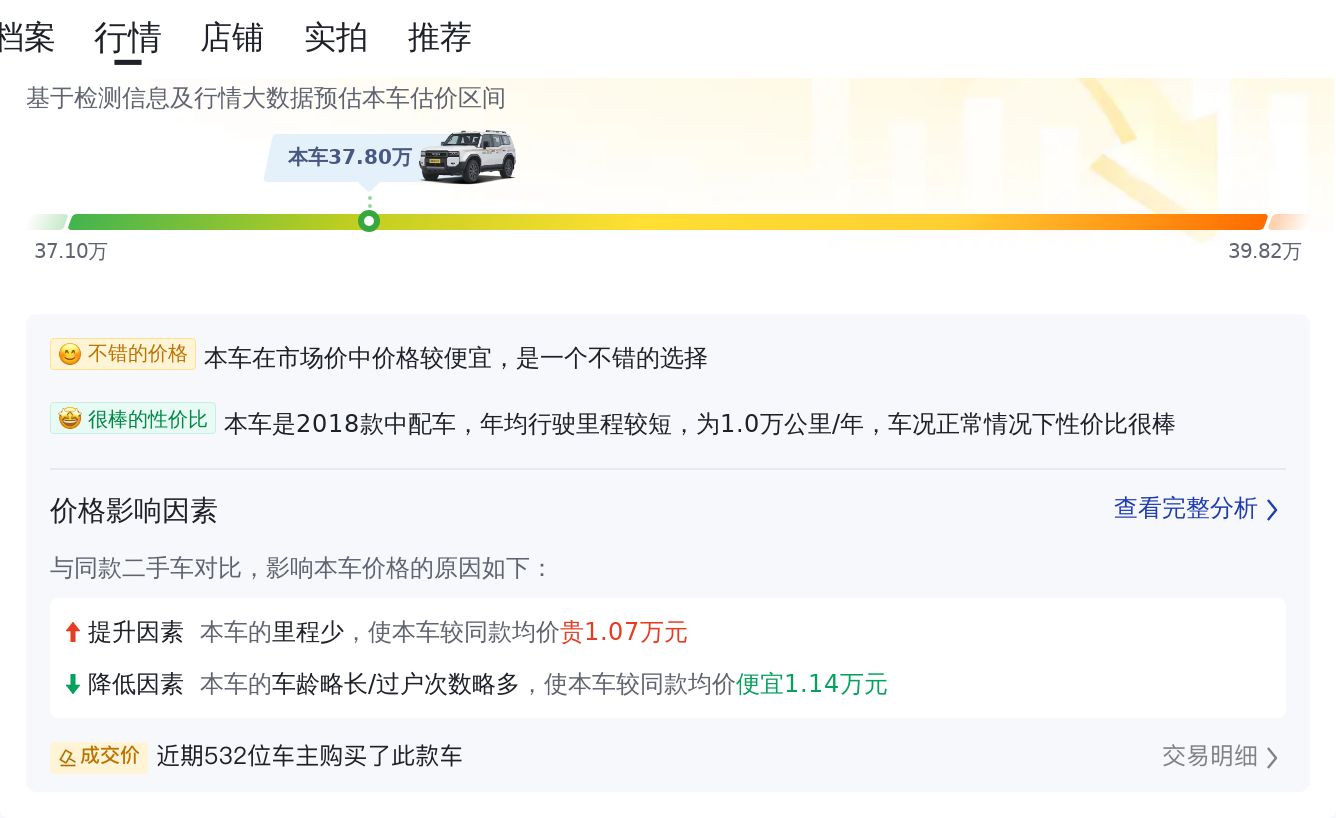Click the star-eyes 很棒的性价比 emoji icon

[x=69, y=420]
